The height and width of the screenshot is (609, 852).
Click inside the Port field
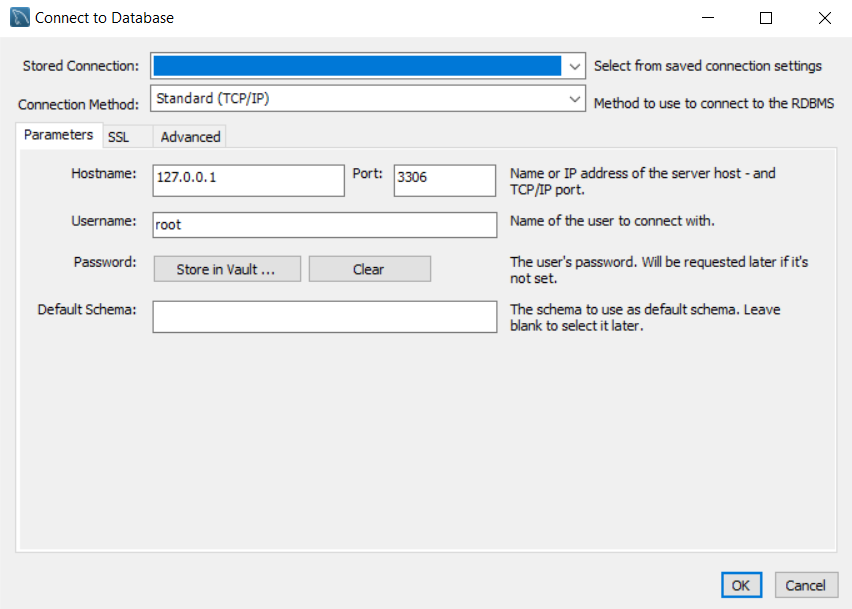pyautogui.click(x=444, y=180)
